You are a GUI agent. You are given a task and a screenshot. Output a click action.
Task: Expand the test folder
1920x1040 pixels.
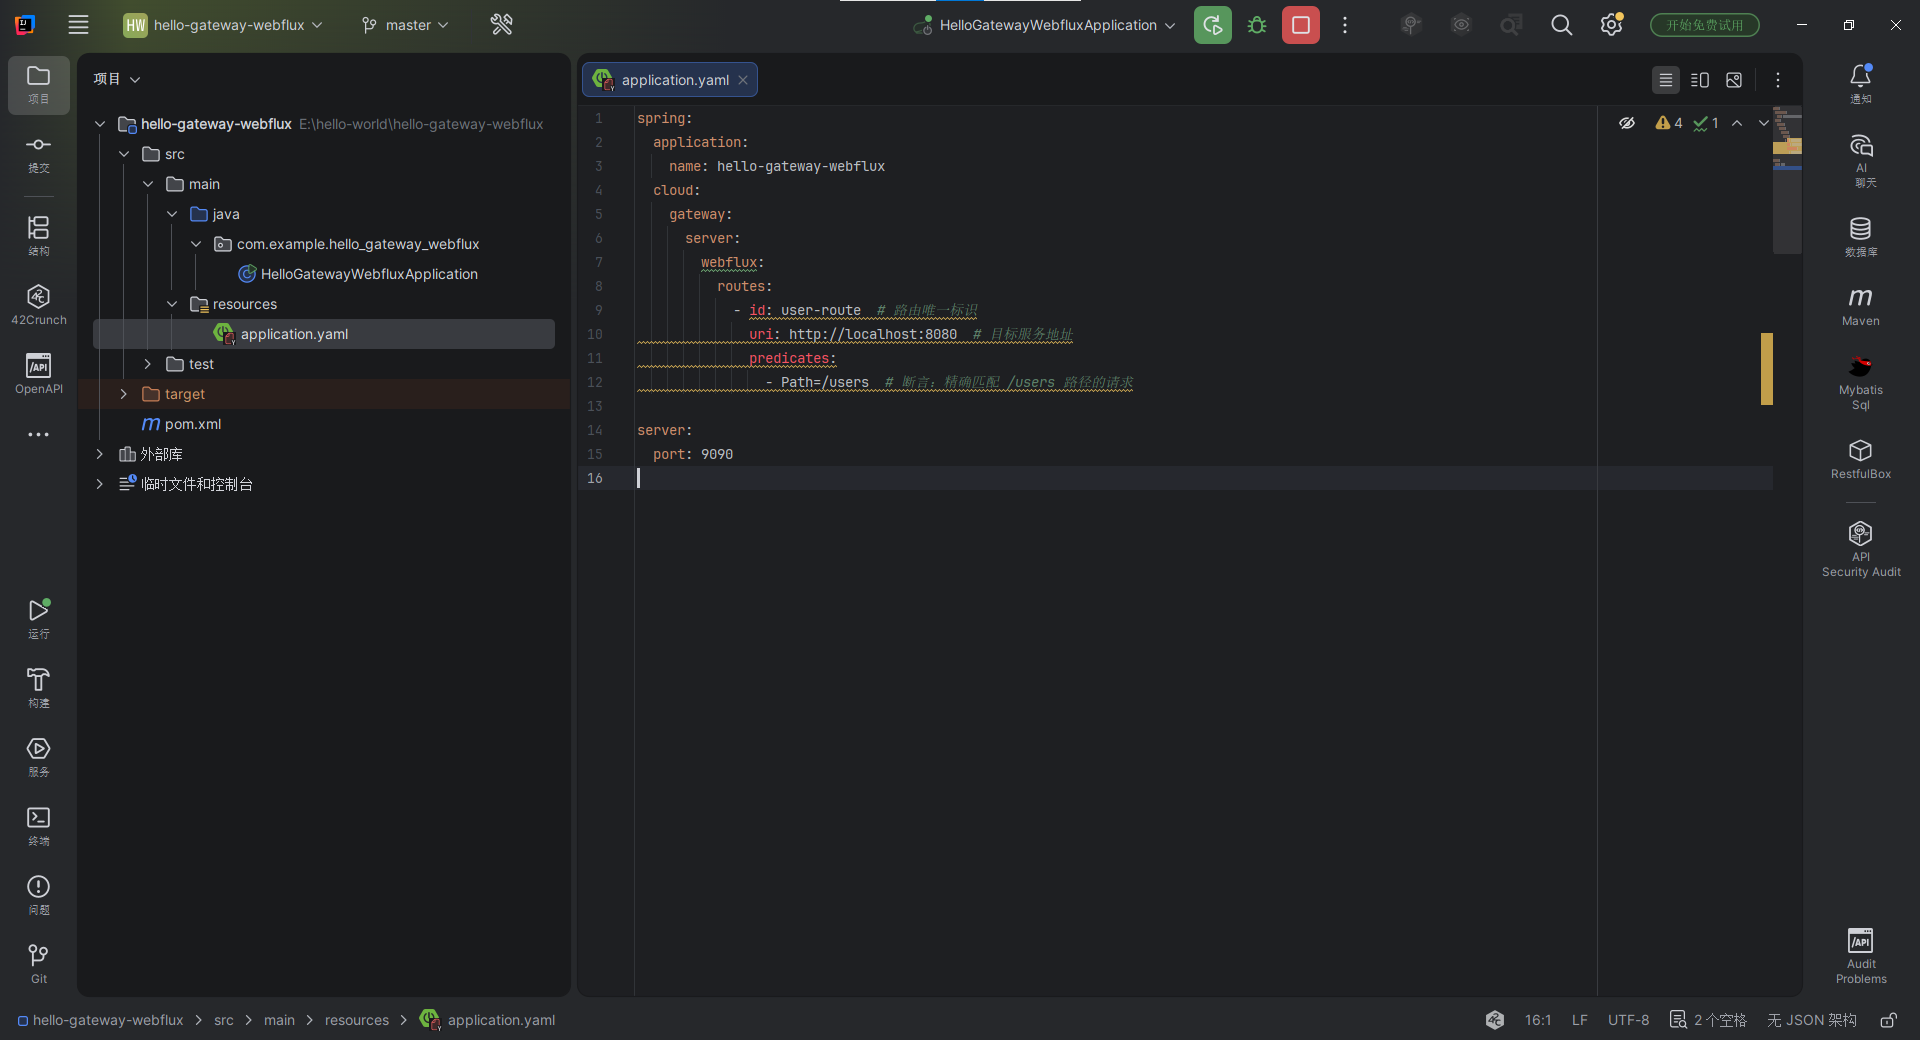pos(148,364)
